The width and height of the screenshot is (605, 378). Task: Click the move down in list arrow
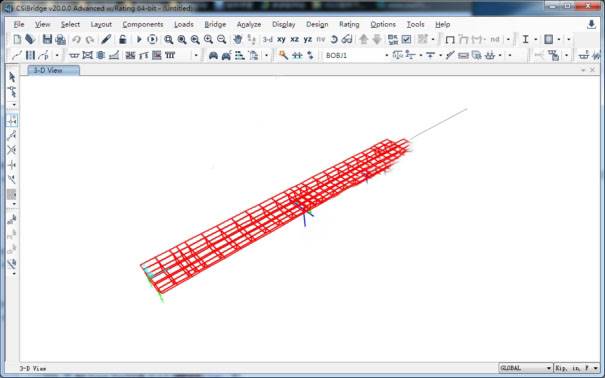377,39
